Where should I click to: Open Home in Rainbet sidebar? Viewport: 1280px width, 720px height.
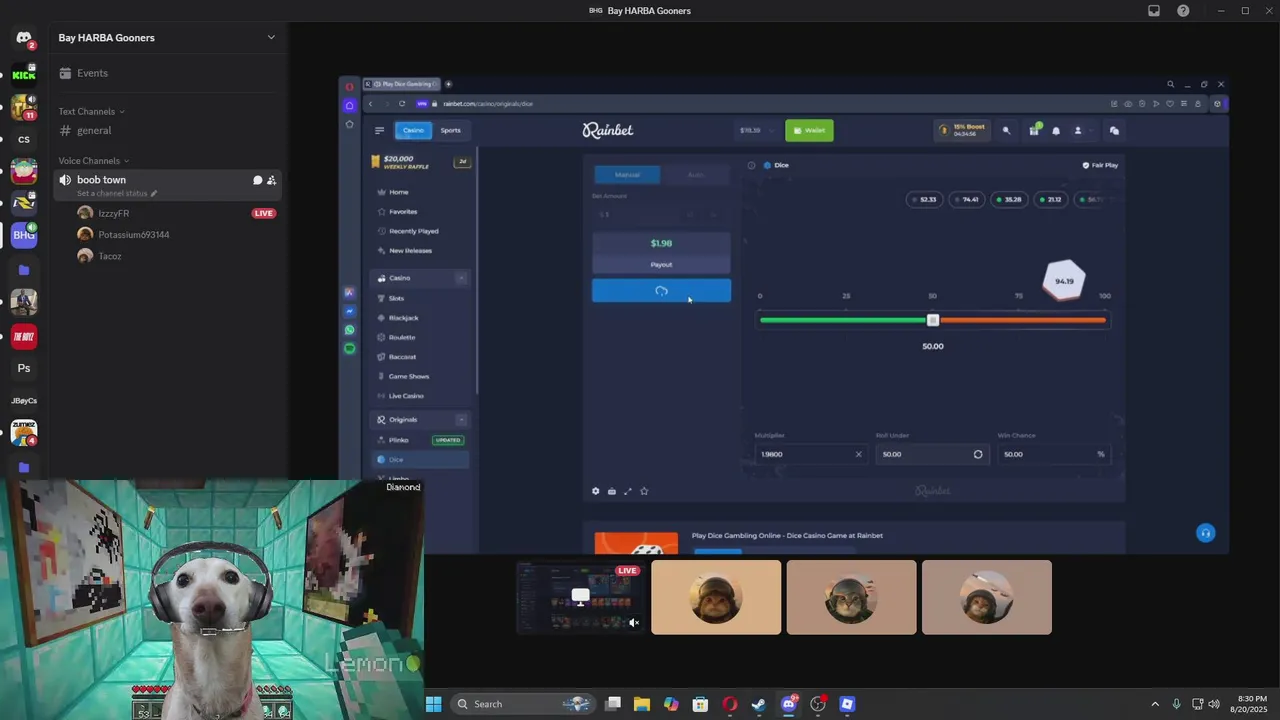(x=399, y=192)
